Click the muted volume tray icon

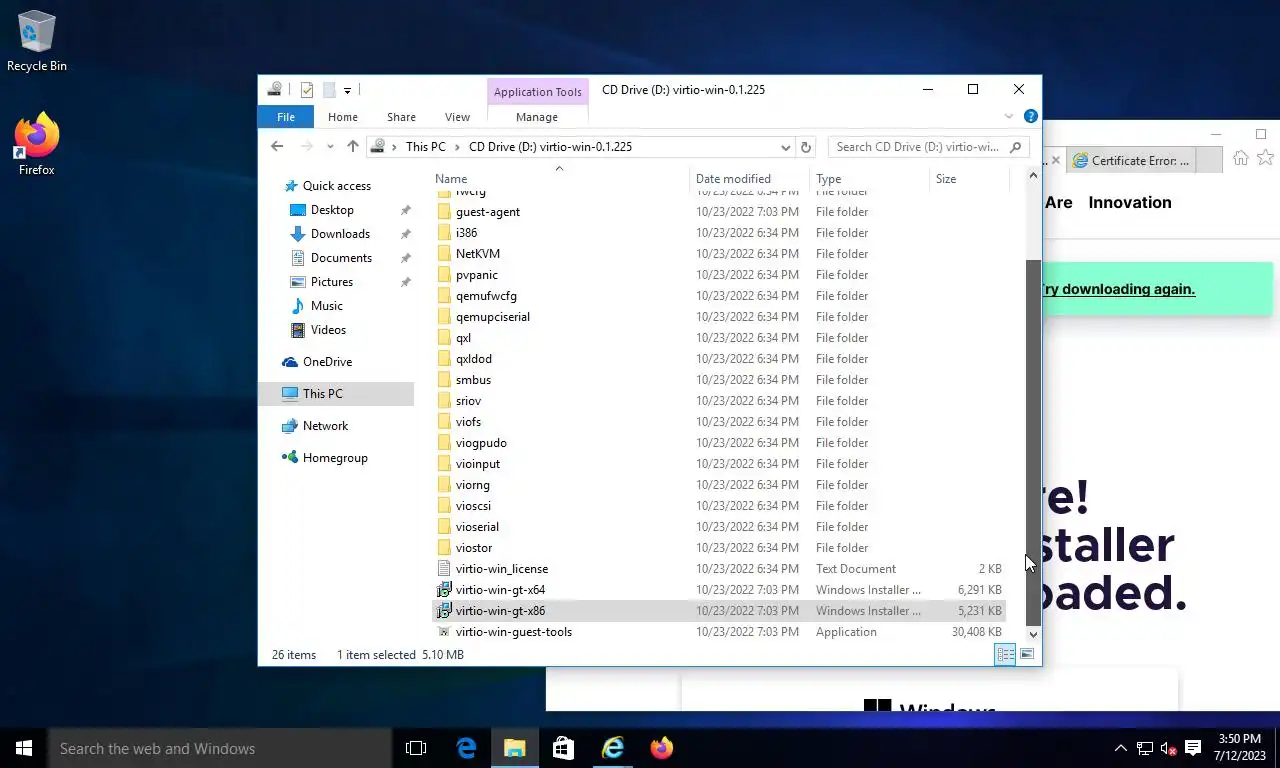click(1168, 748)
